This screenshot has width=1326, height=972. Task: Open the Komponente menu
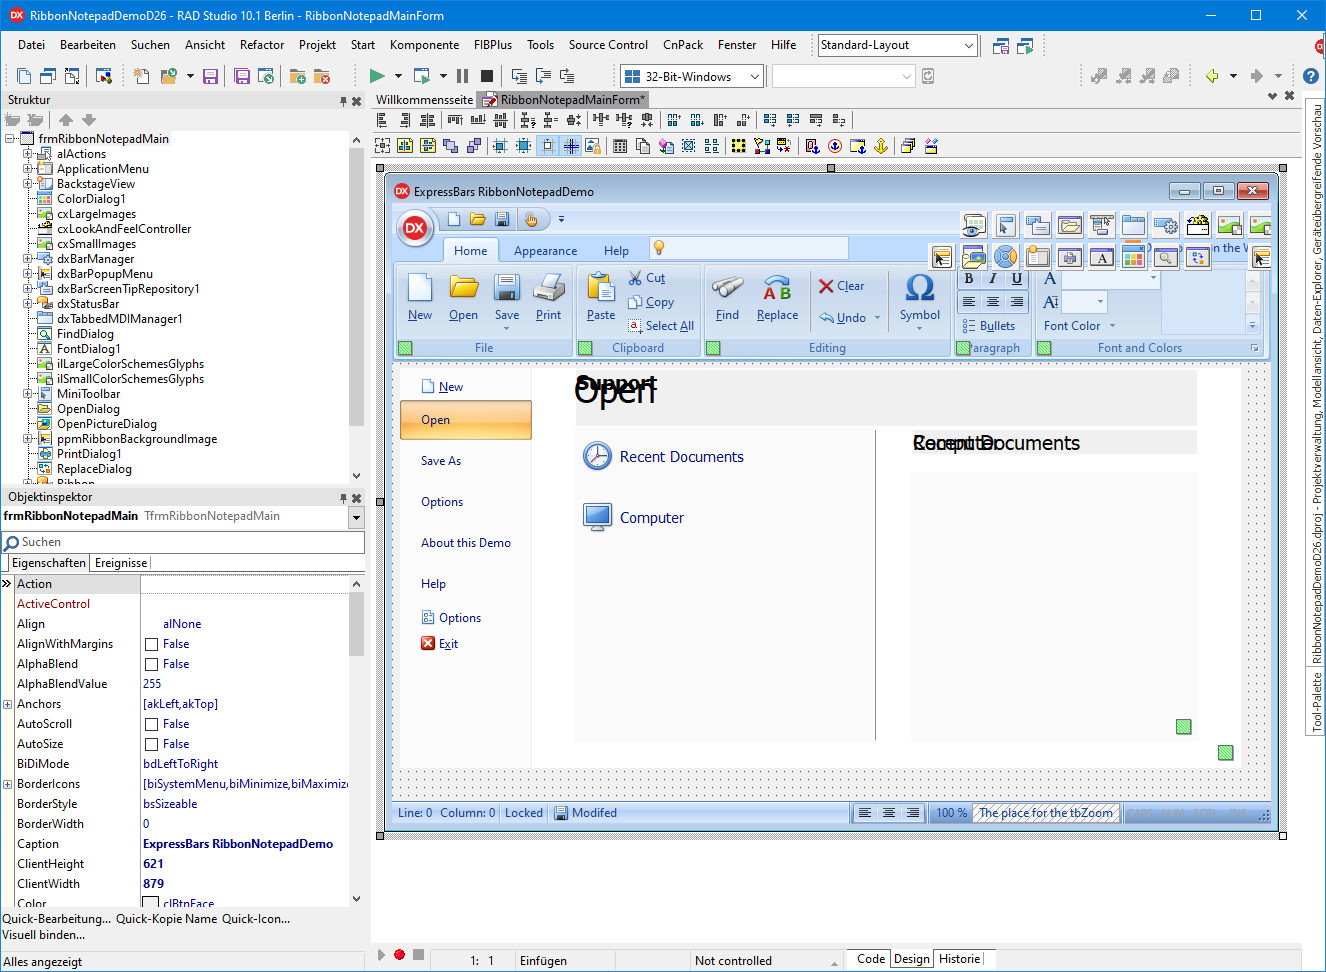click(x=424, y=44)
